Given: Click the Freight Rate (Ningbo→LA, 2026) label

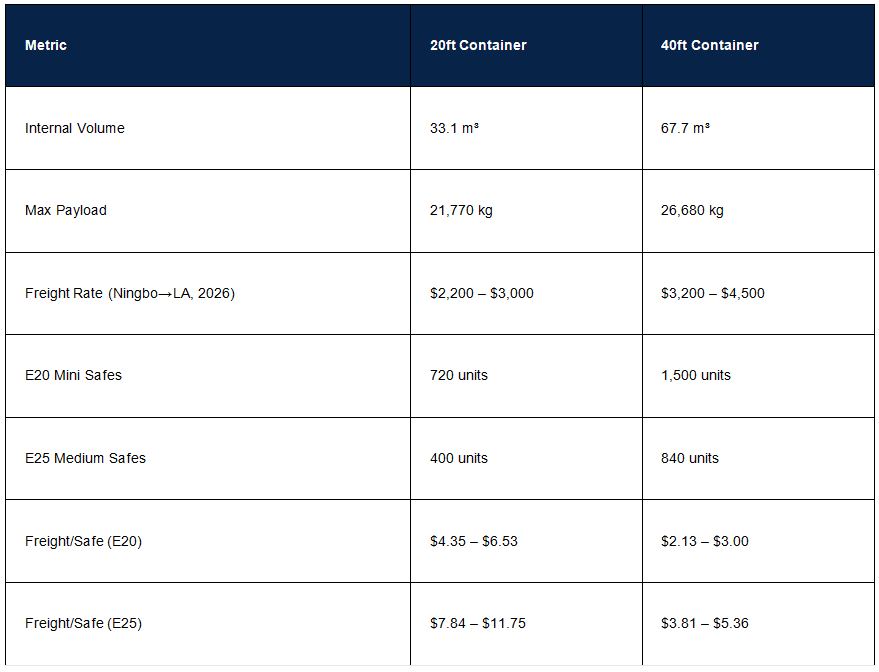Looking at the screenshot, I should 129,293.
